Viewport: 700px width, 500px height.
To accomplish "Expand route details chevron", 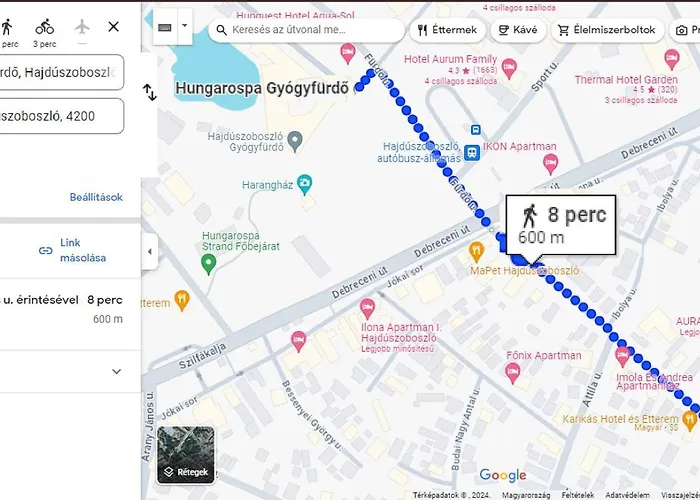I will tap(117, 371).
